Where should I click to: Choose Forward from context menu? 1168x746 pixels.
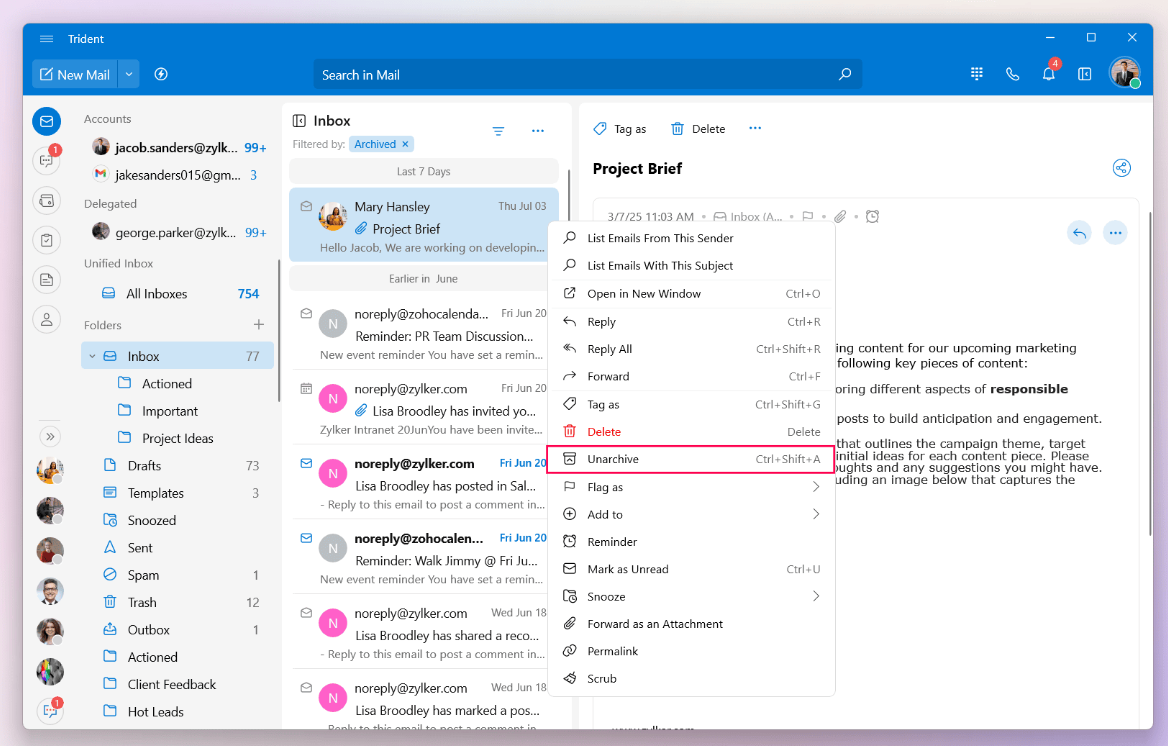pos(691,377)
